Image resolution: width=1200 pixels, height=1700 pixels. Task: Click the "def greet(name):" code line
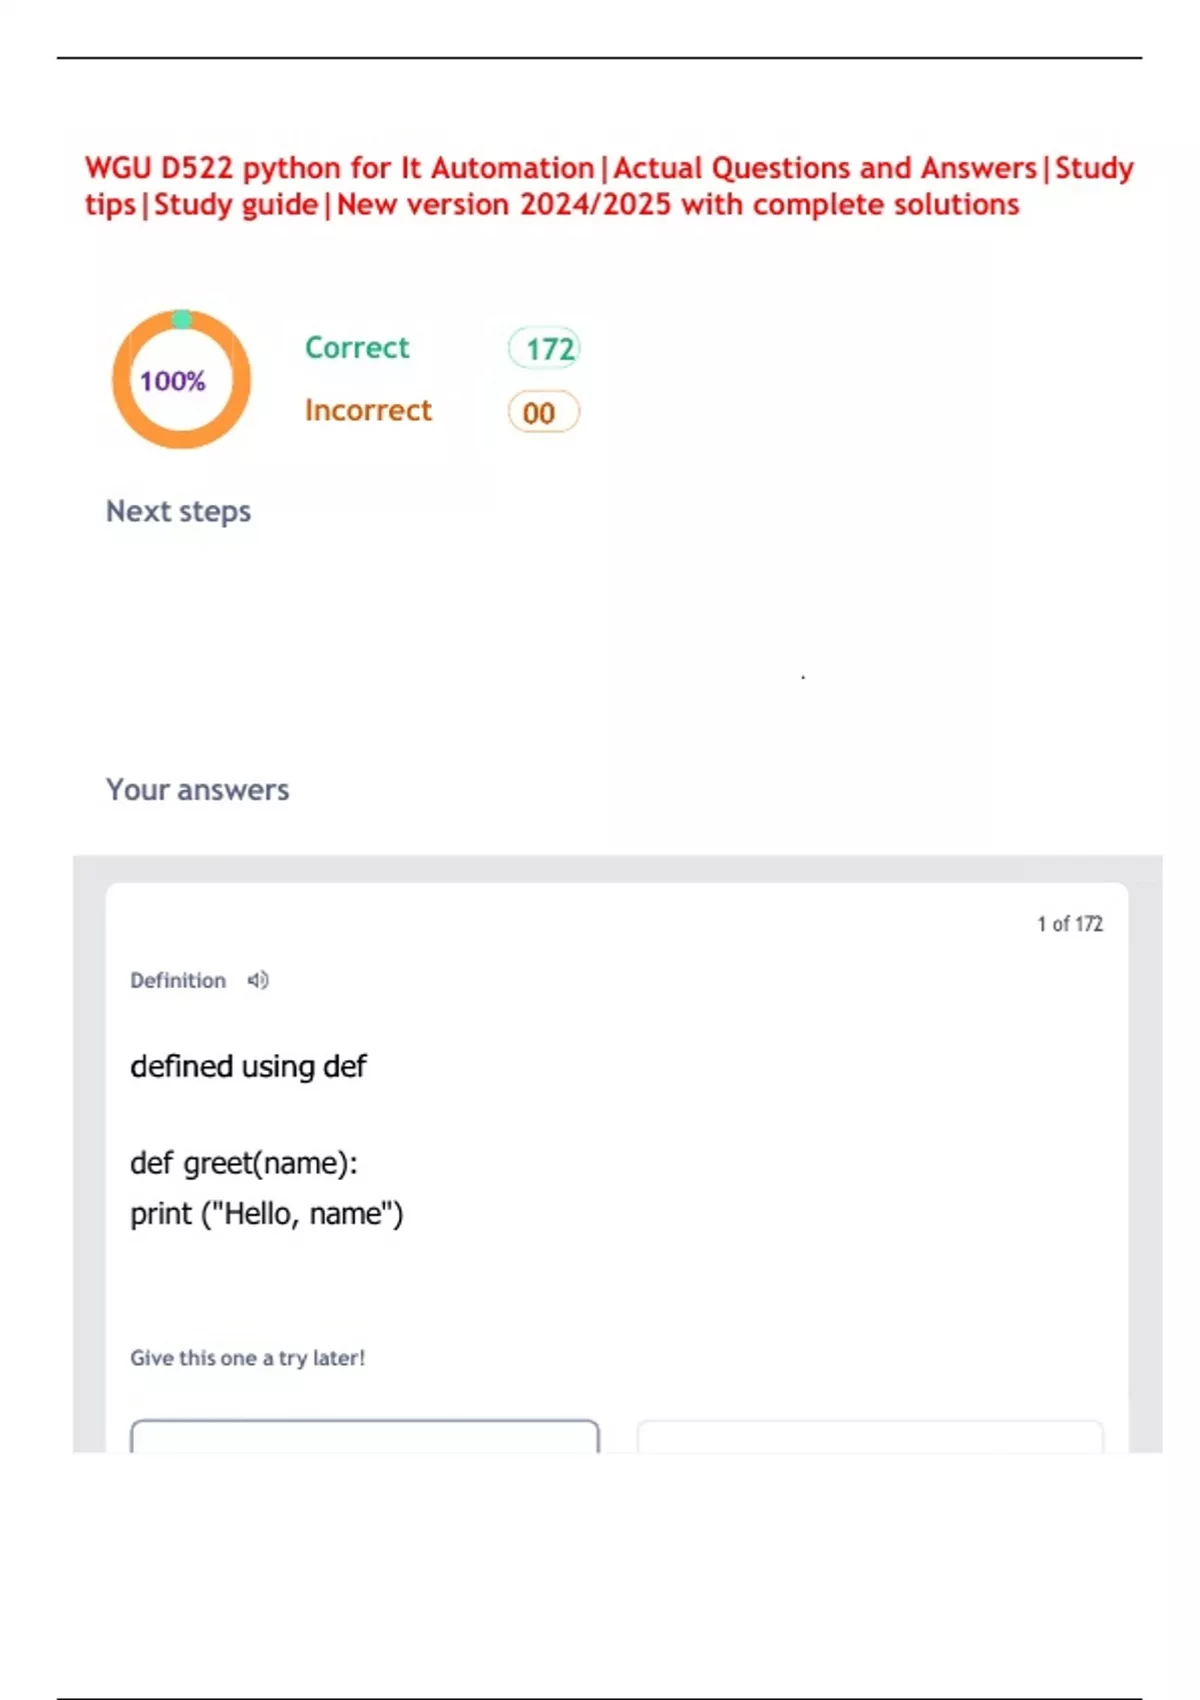click(244, 1164)
